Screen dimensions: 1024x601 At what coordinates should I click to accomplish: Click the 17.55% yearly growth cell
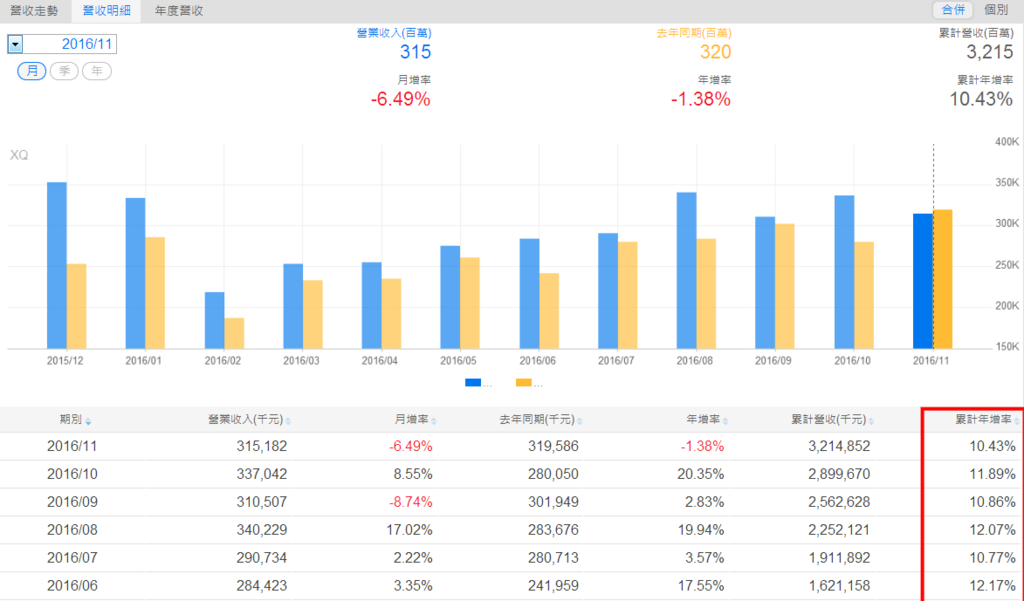701,586
